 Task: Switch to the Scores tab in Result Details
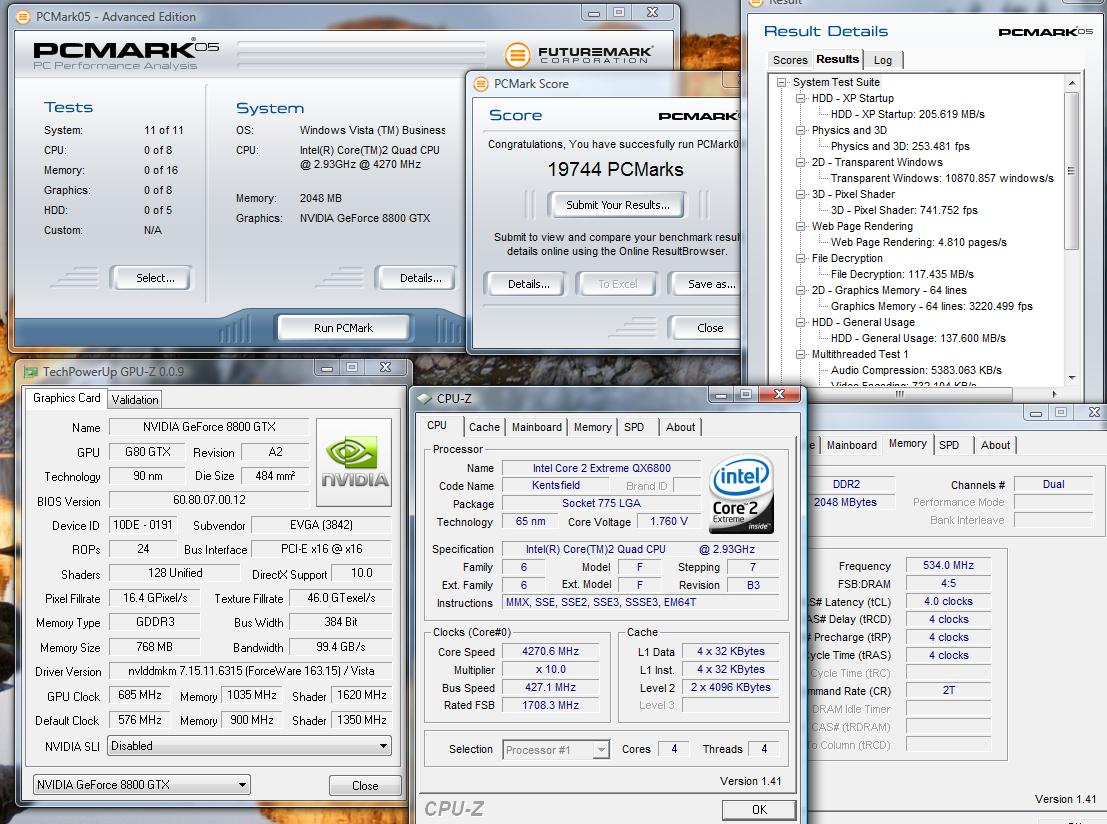coord(790,60)
